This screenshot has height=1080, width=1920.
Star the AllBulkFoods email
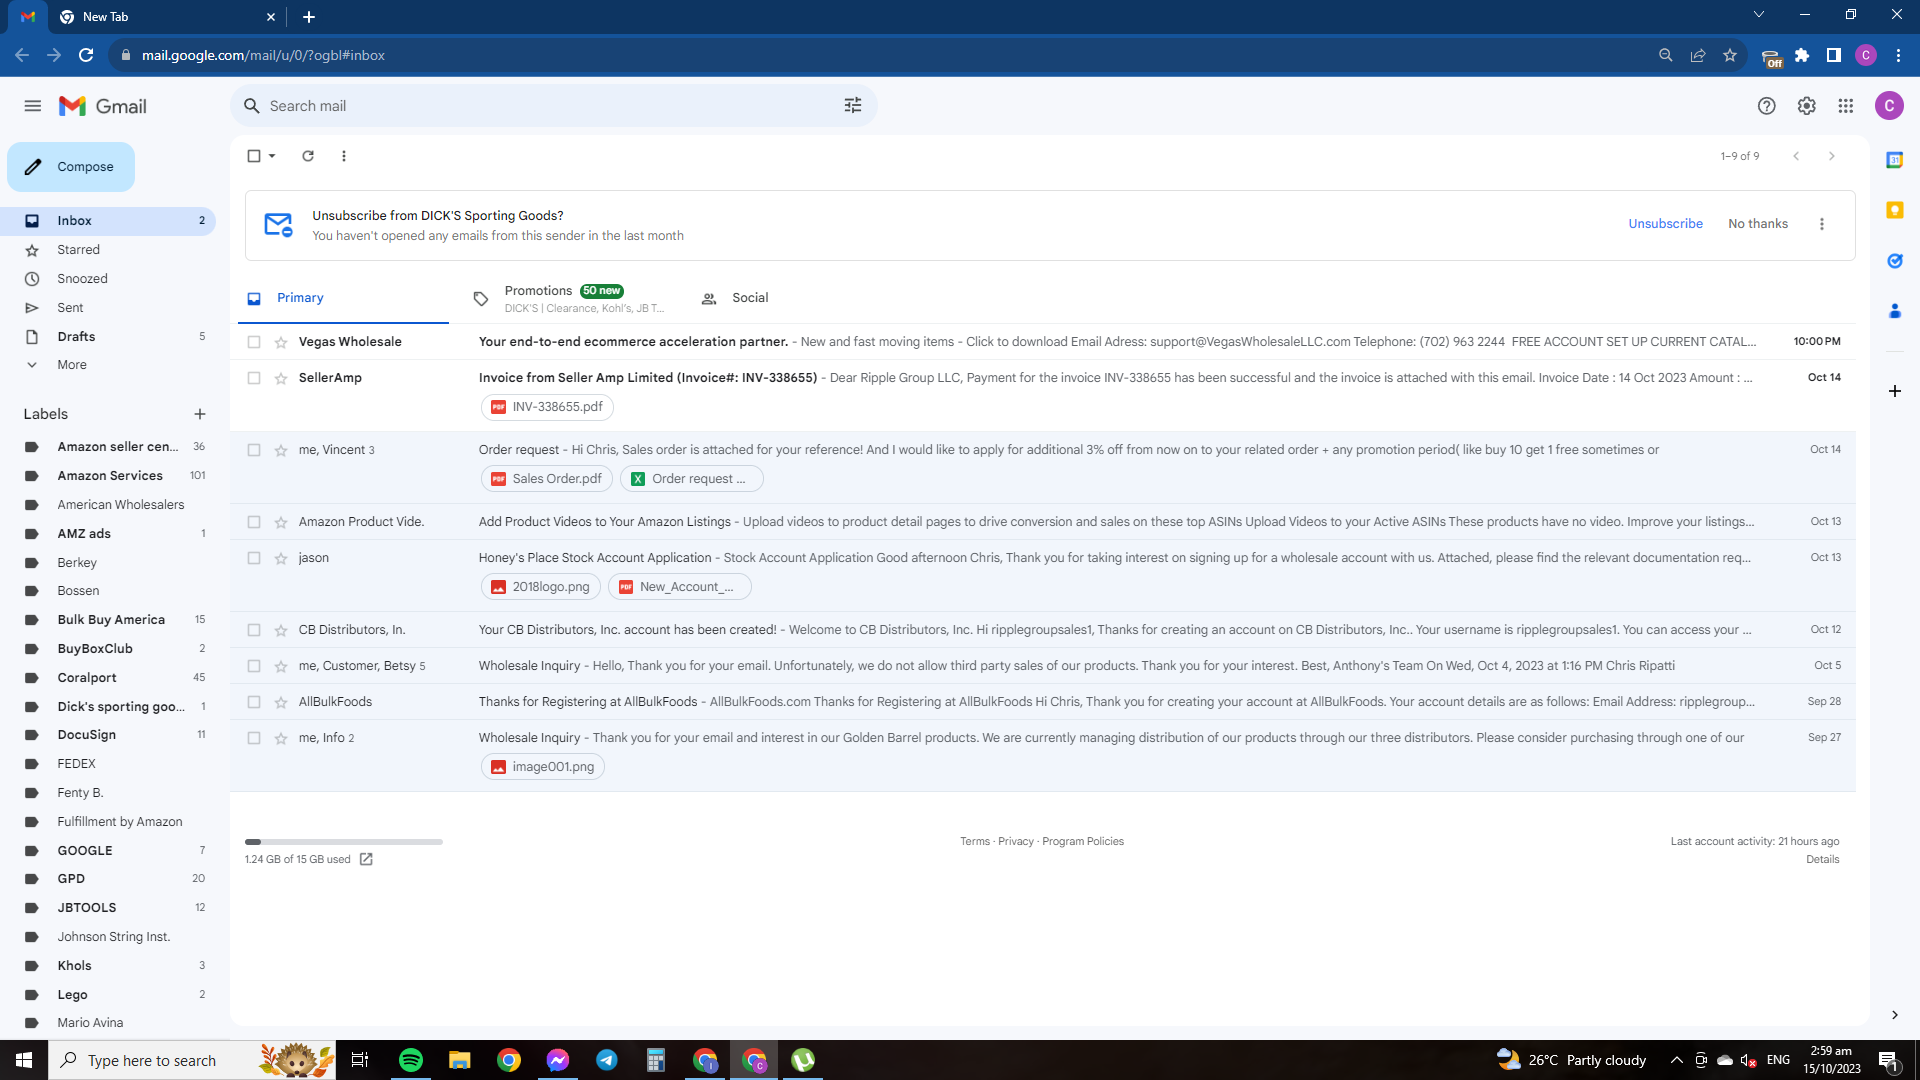pyautogui.click(x=281, y=702)
